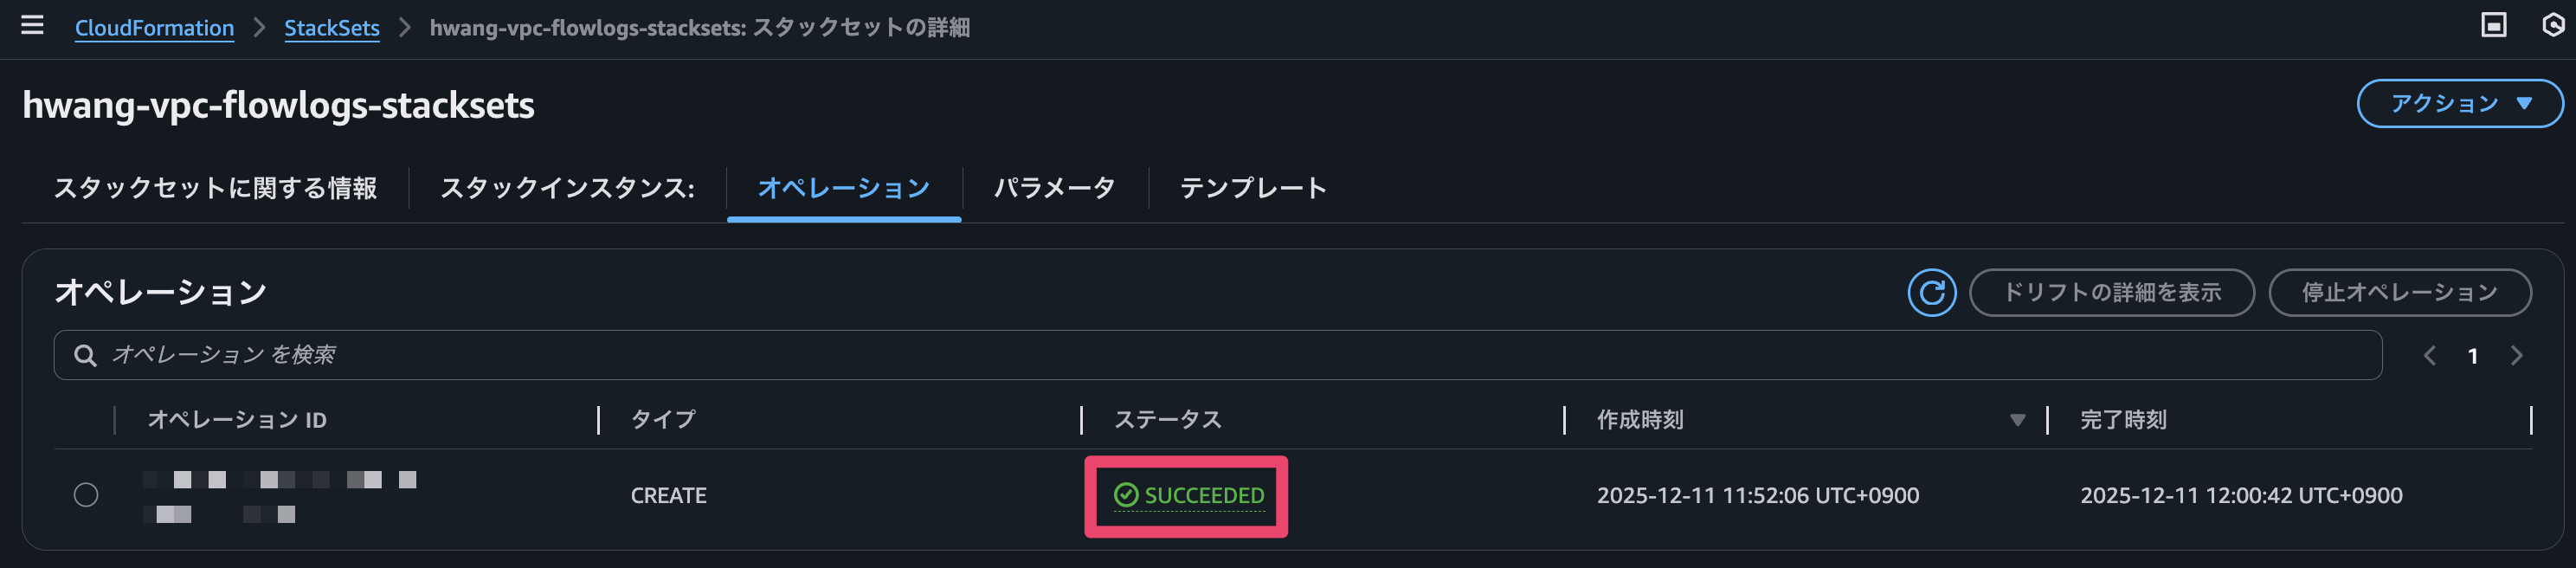Image resolution: width=2576 pixels, height=568 pixels.
Task: Open the StackSets breadcrumb link
Action: (332, 27)
